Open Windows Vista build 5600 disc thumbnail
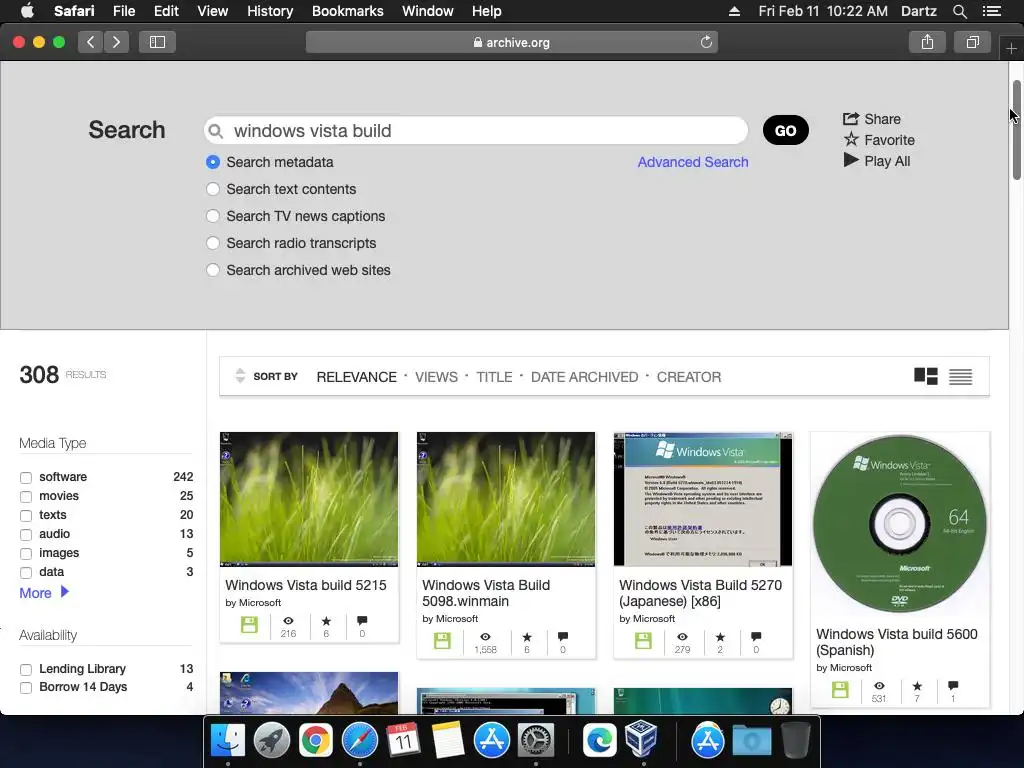This screenshot has height=768, width=1024. [x=900, y=523]
